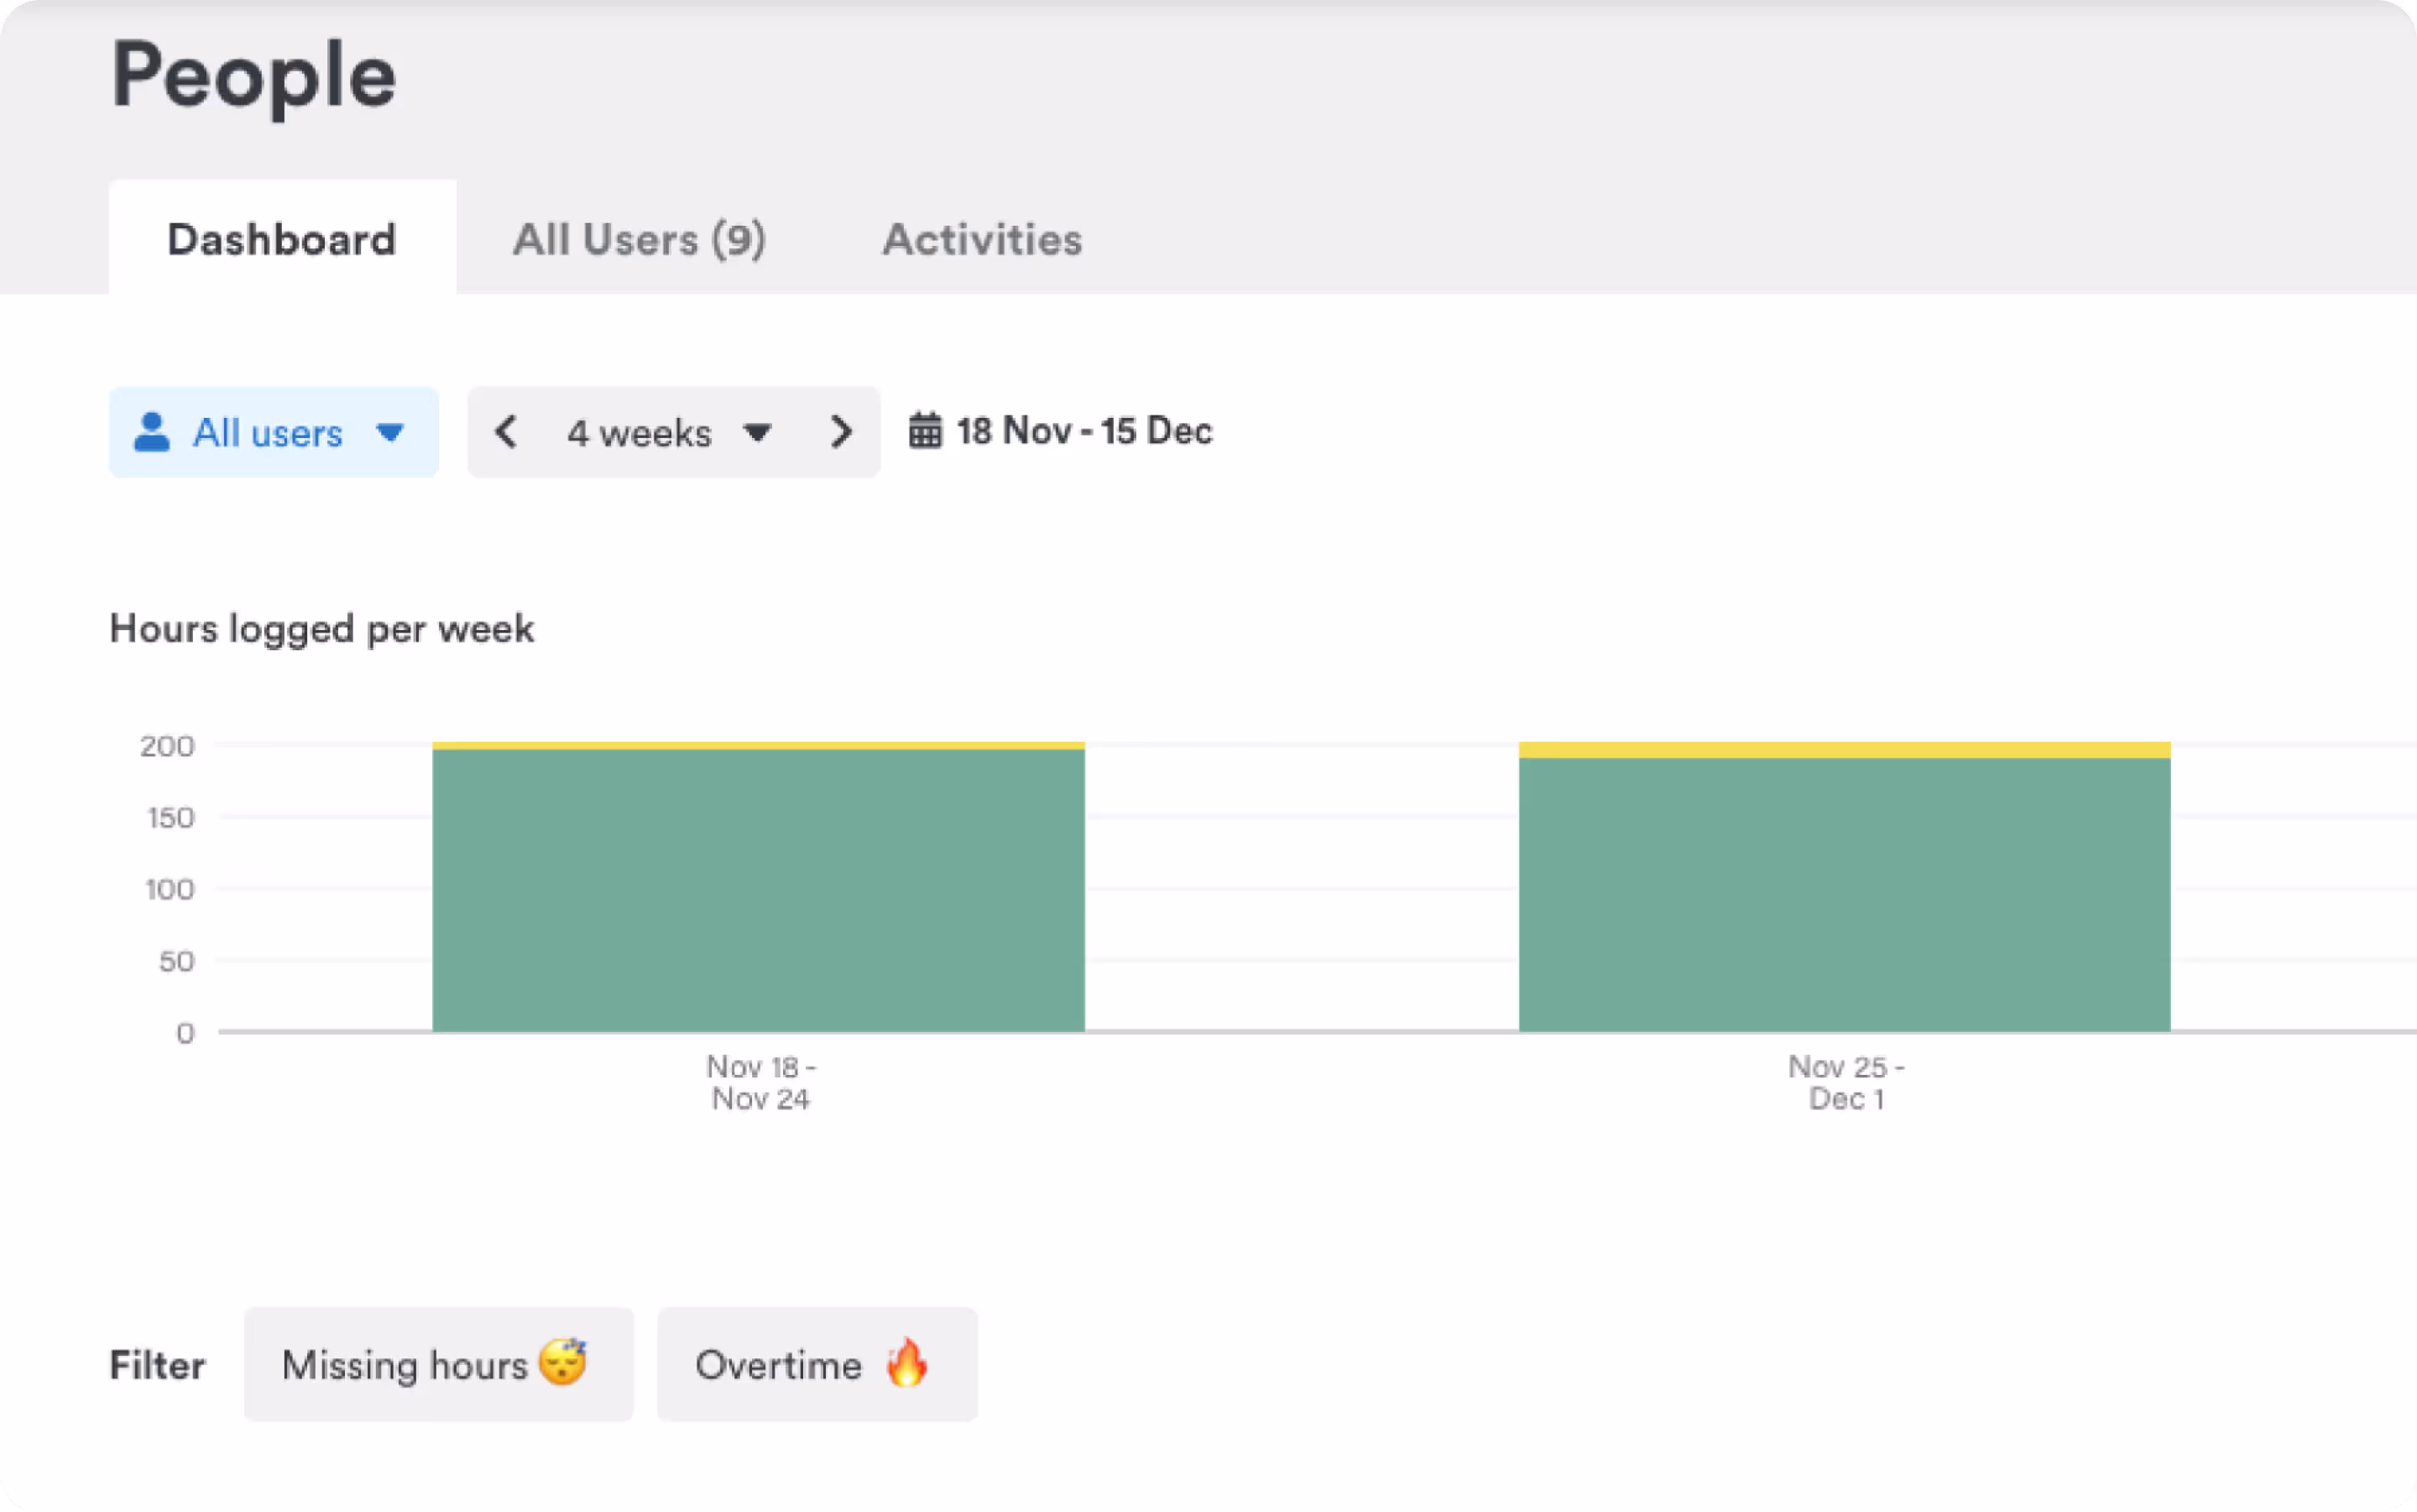
Task: Click the sleepy emoji on Missing hours
Action: click(x=562, y=1363)
